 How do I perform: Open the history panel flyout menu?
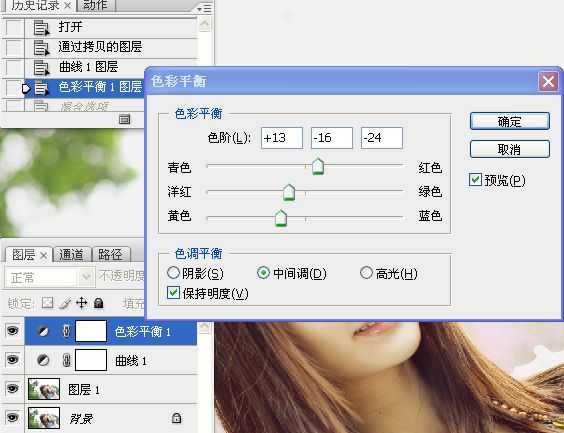tap(205, 8)
